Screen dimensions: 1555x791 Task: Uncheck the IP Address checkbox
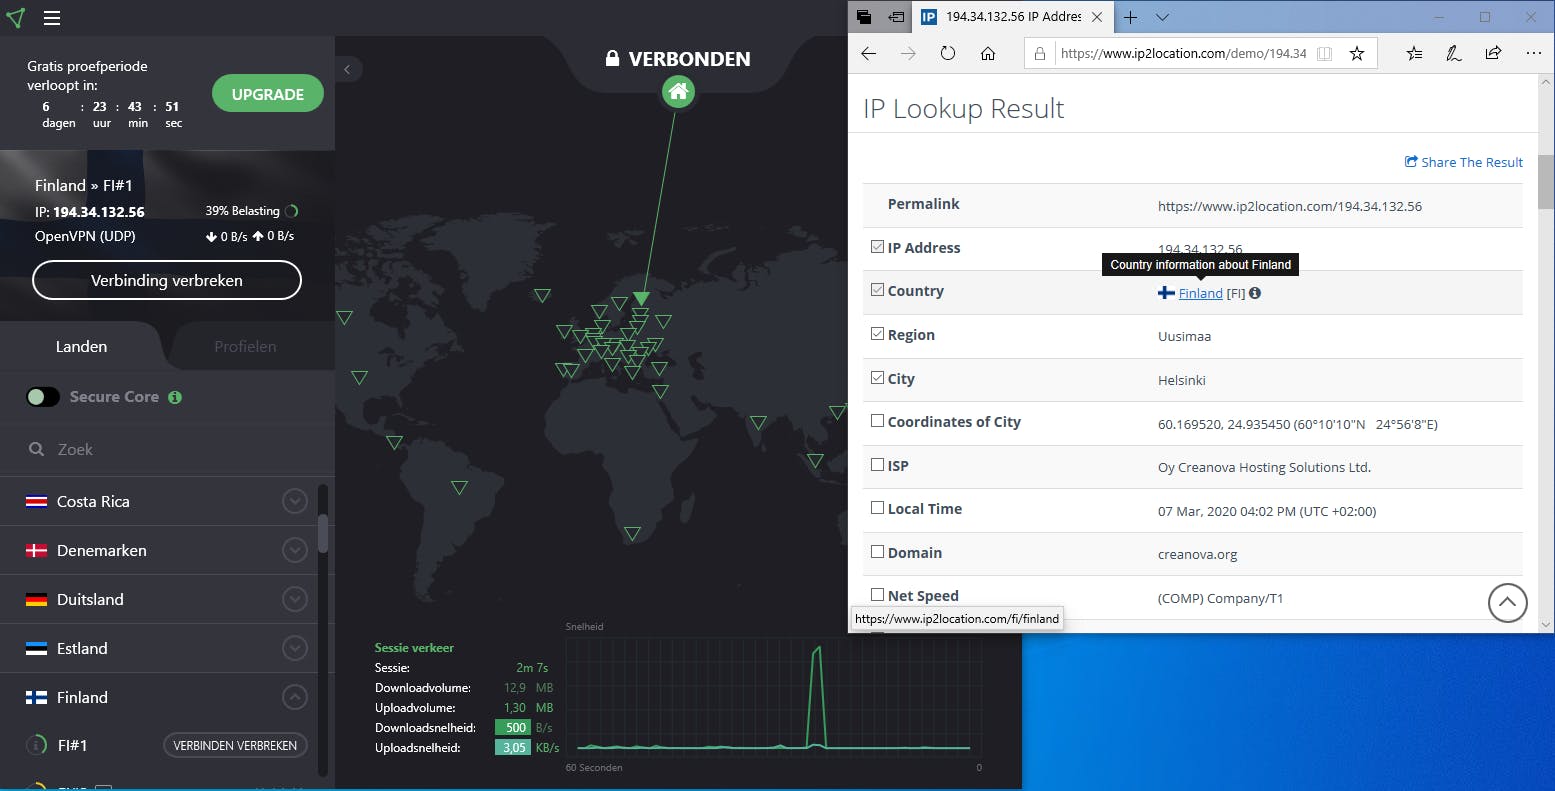tap(877, 247)
